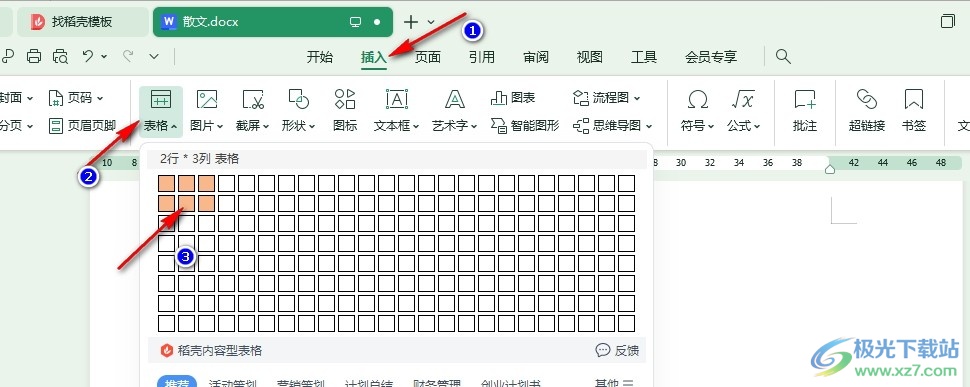Insert a 批注 comment
The width and height of the screenshot is (970, 387).
[x=805, y=111]
